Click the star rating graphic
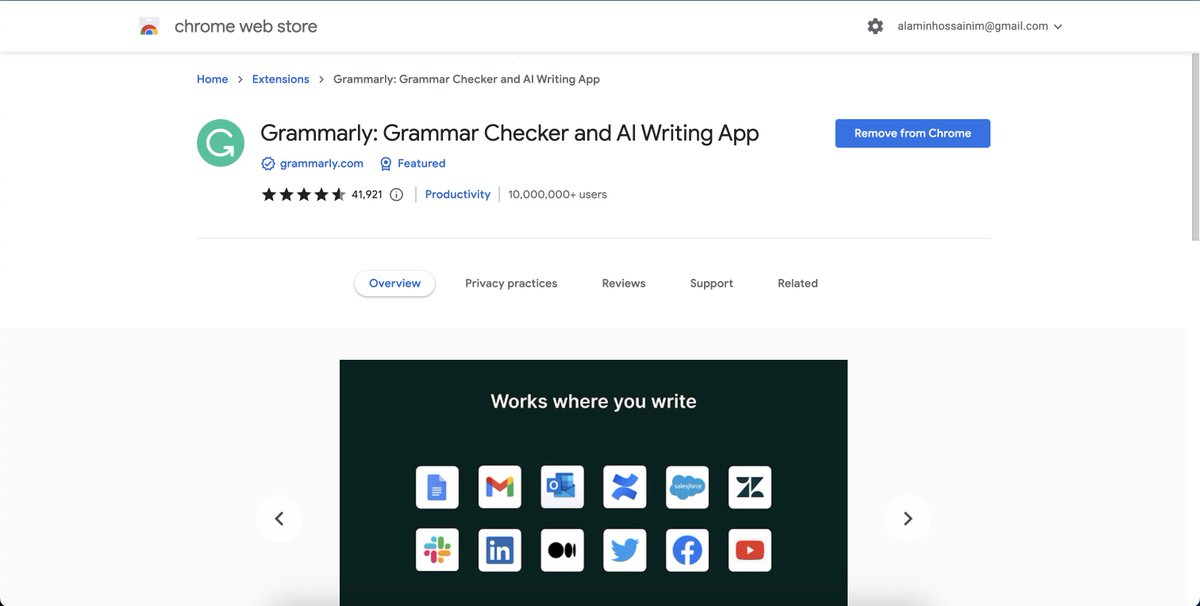Screen dimensions: 1200x606 303,195
